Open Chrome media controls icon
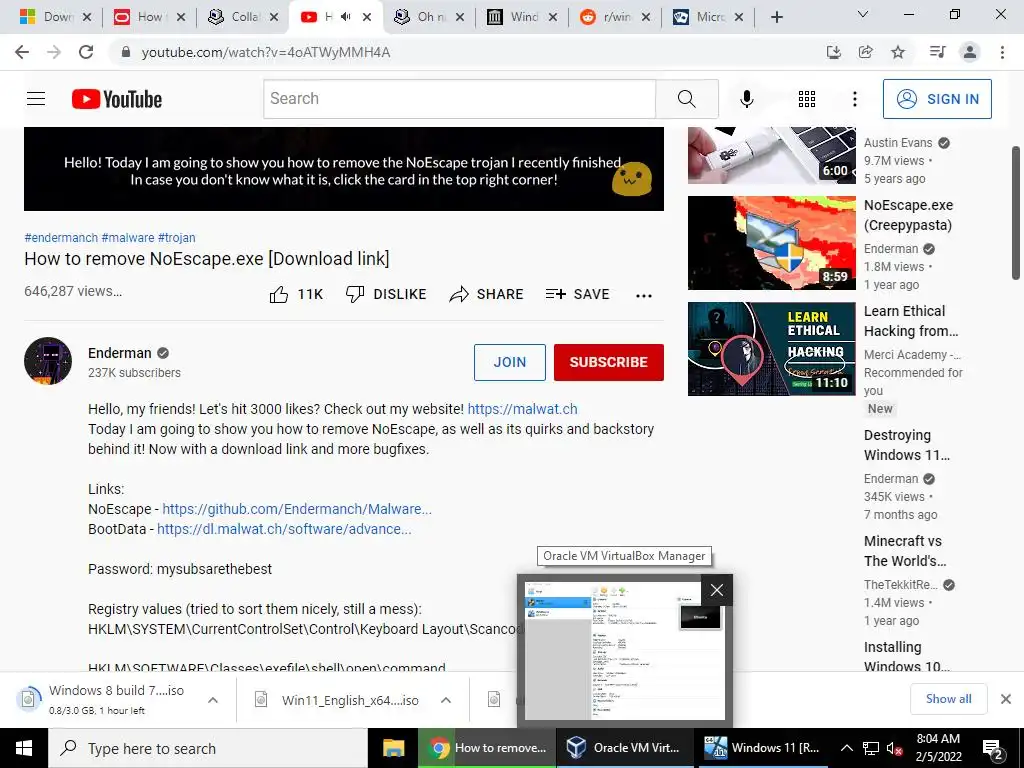 tap(937, 52)
